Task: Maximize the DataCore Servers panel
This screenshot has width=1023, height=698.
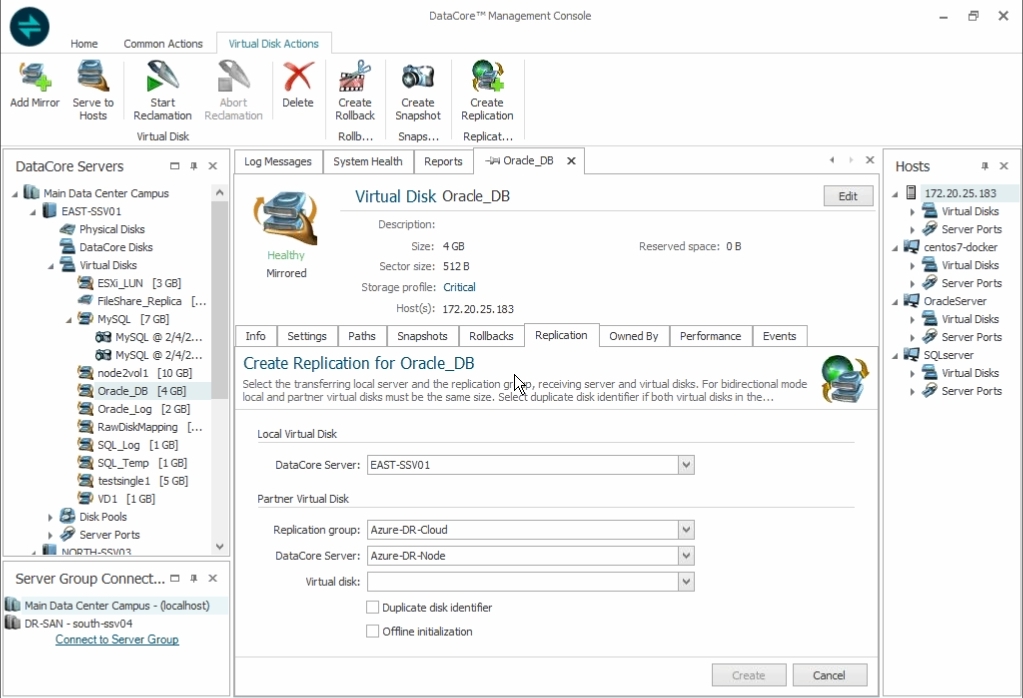Action: (174, 166)
